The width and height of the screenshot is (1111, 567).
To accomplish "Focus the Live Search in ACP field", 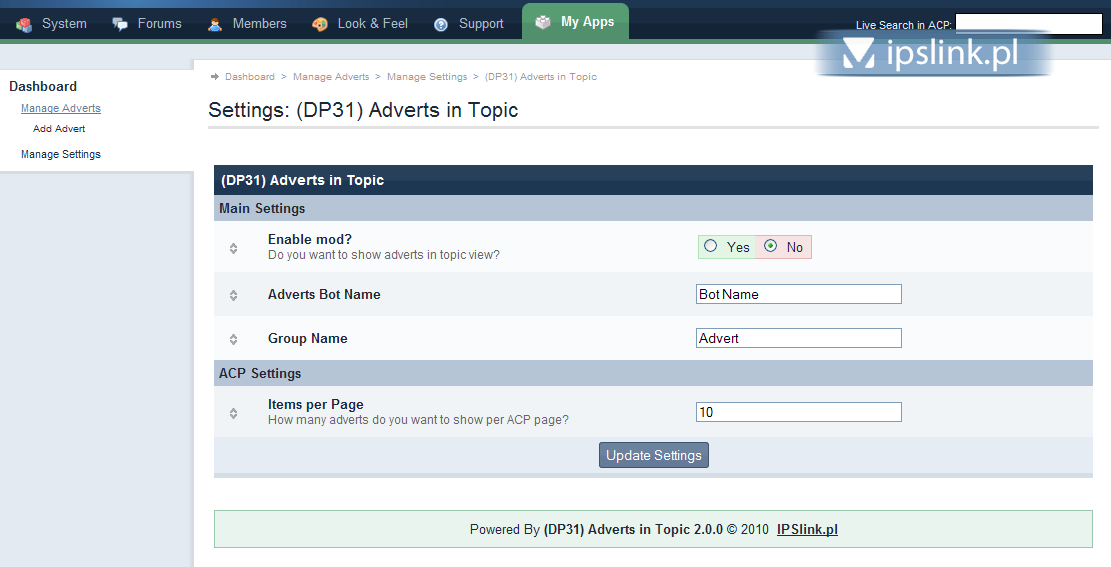I will pyautogui.click(x=1028, y=24).
